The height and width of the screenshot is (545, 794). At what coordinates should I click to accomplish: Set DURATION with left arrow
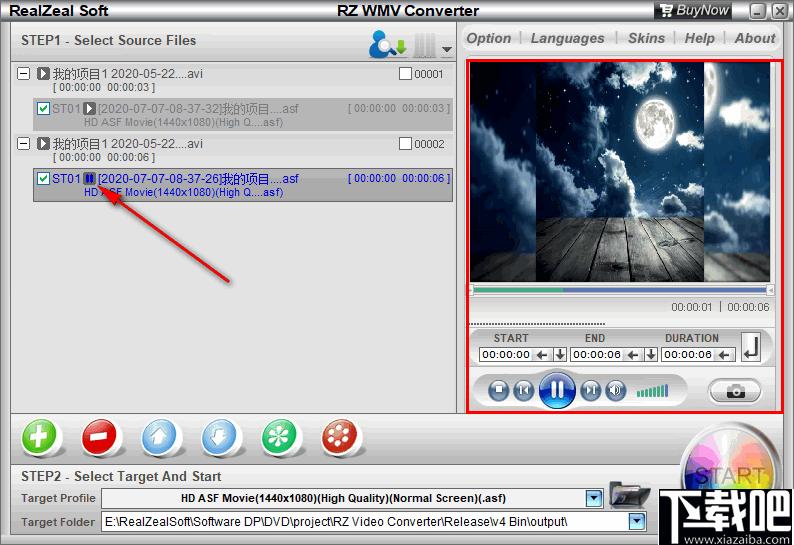[x=724, y=355]
